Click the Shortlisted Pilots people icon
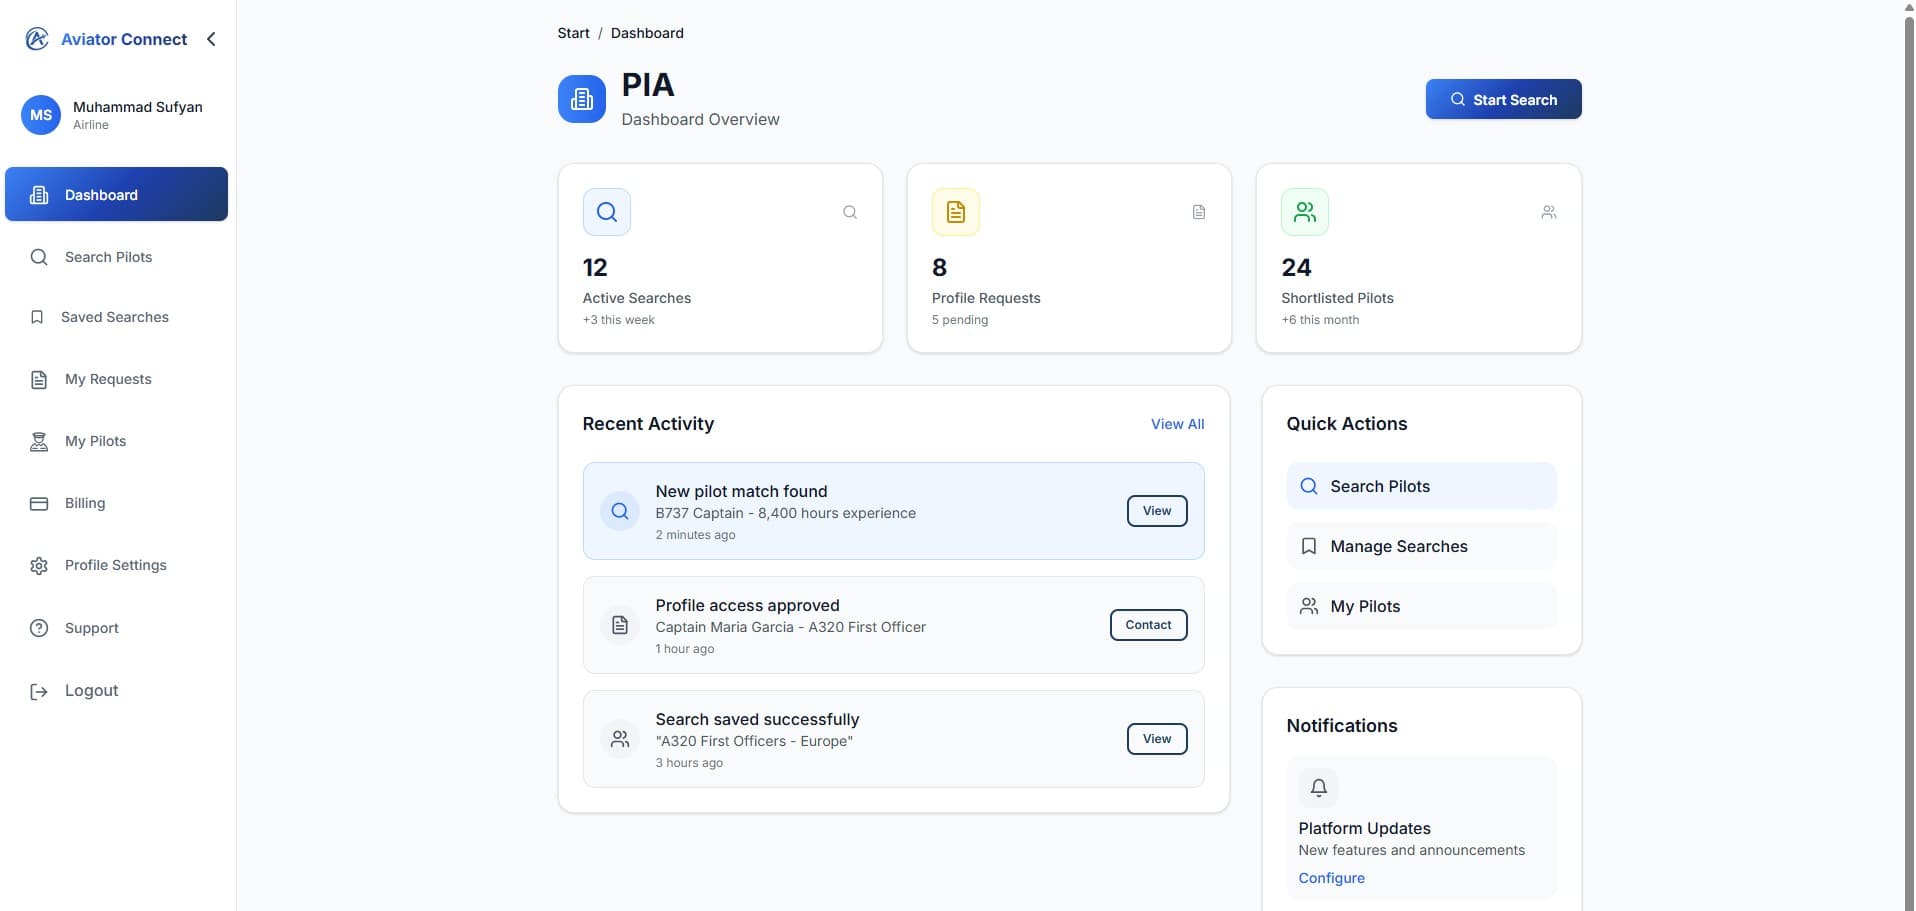The height and width of the screenshot is (911, 1916). coord(1304,212)
